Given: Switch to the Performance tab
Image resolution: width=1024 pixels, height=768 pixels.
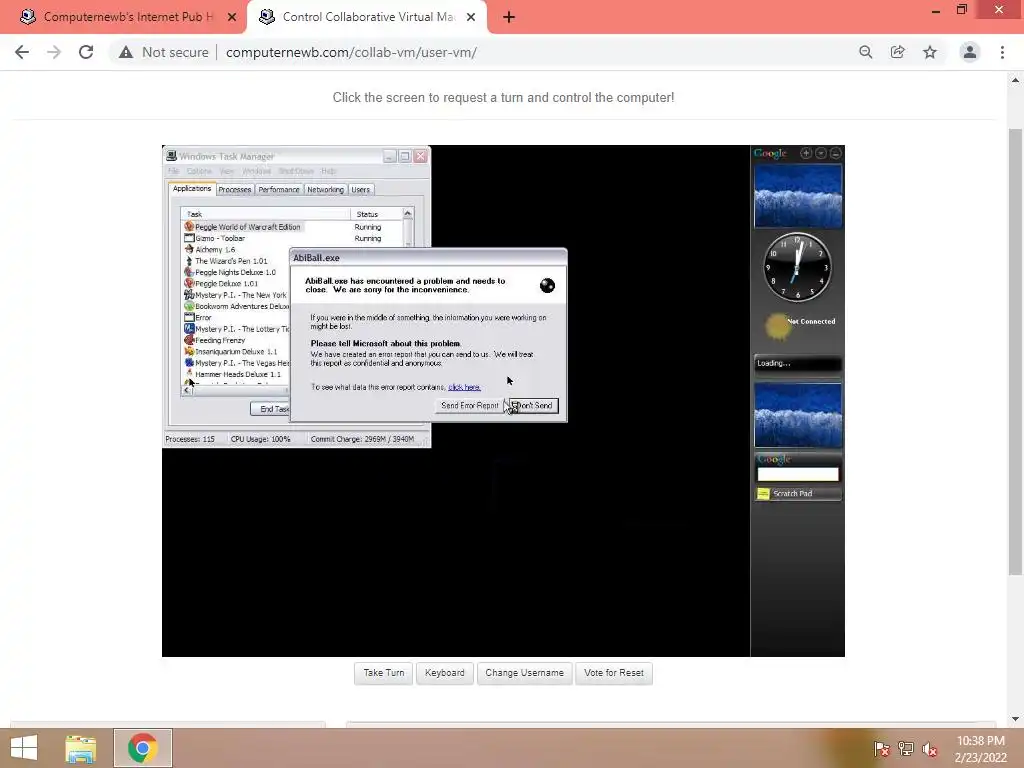Looking at the screenshot, I should pyautogui.click(x=279, y=190).
